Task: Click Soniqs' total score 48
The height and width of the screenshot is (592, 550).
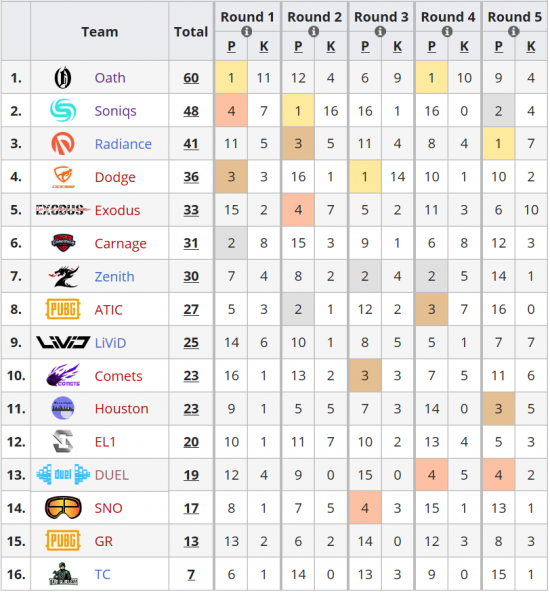Action: click(x=191, y=111)
